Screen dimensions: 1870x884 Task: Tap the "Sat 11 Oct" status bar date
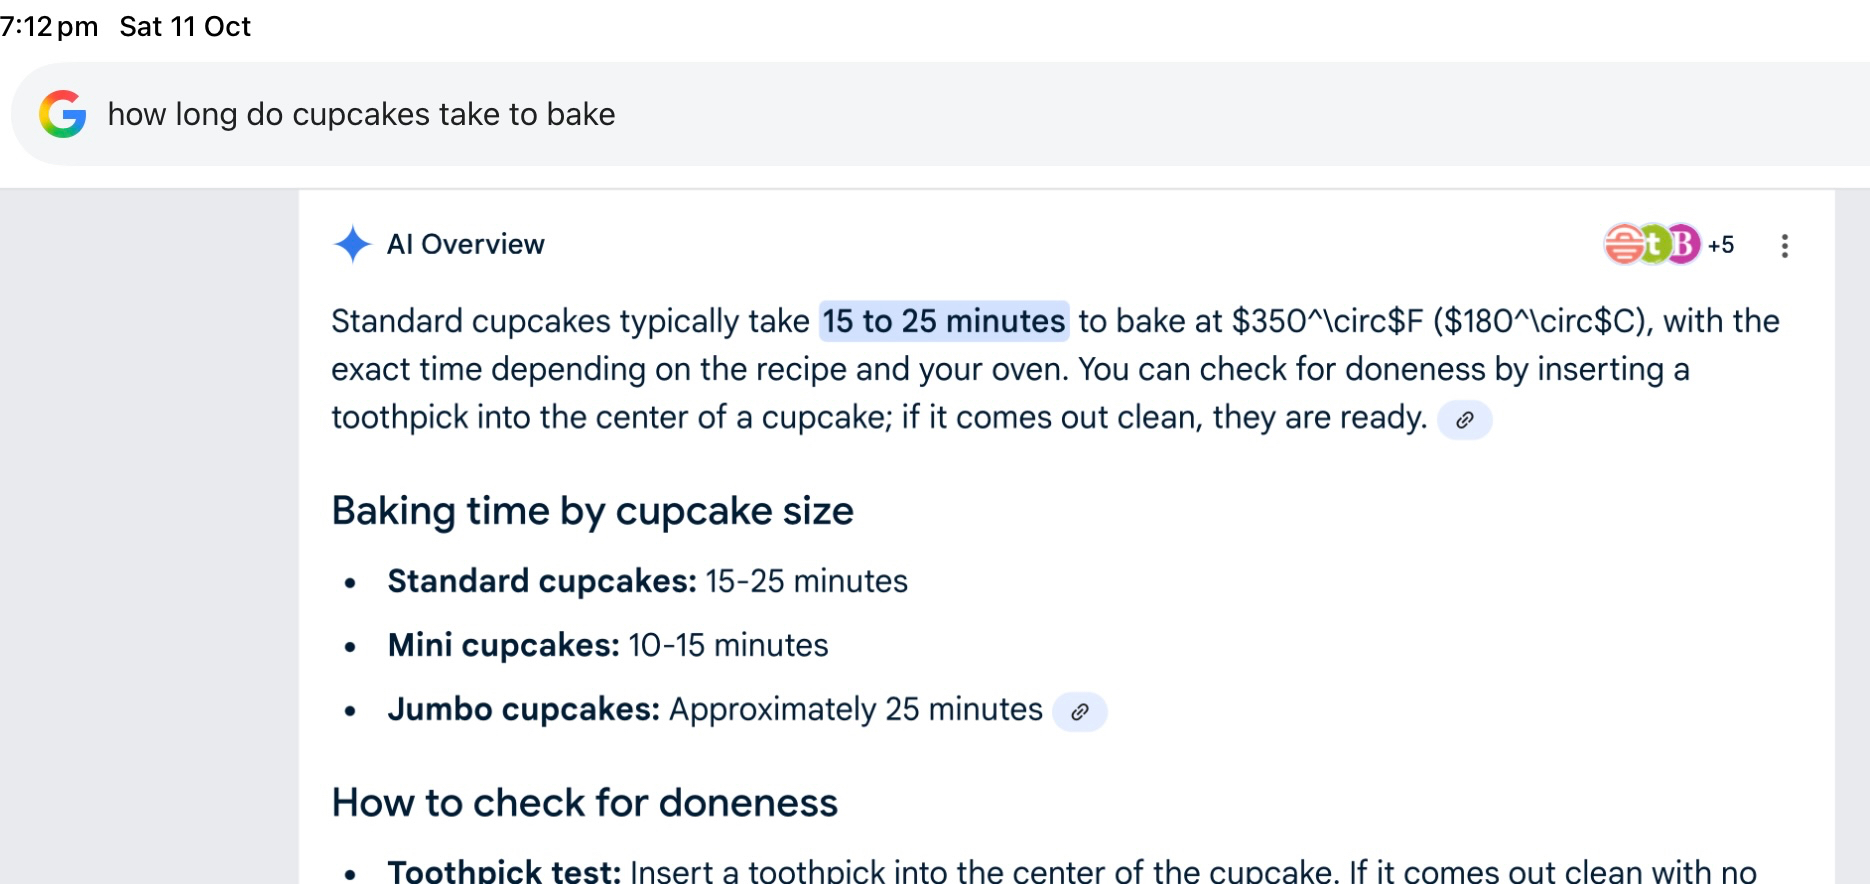(185, 26)
